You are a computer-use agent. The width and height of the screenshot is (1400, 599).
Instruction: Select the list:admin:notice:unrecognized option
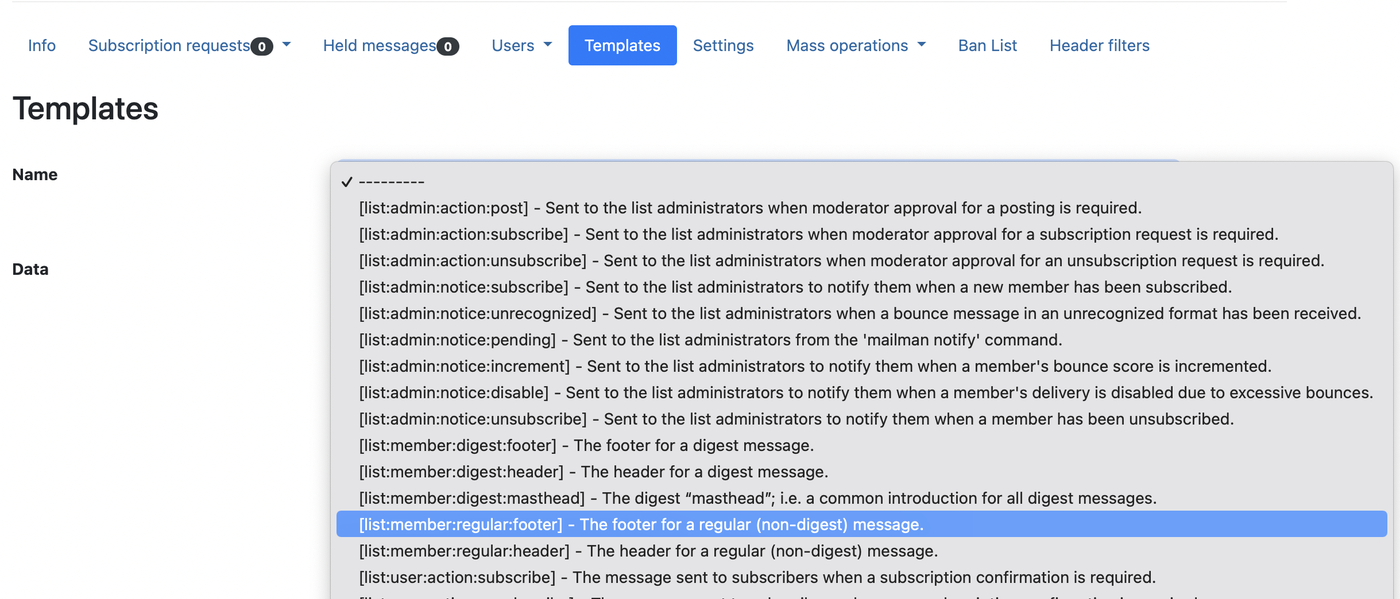(859, 313)
